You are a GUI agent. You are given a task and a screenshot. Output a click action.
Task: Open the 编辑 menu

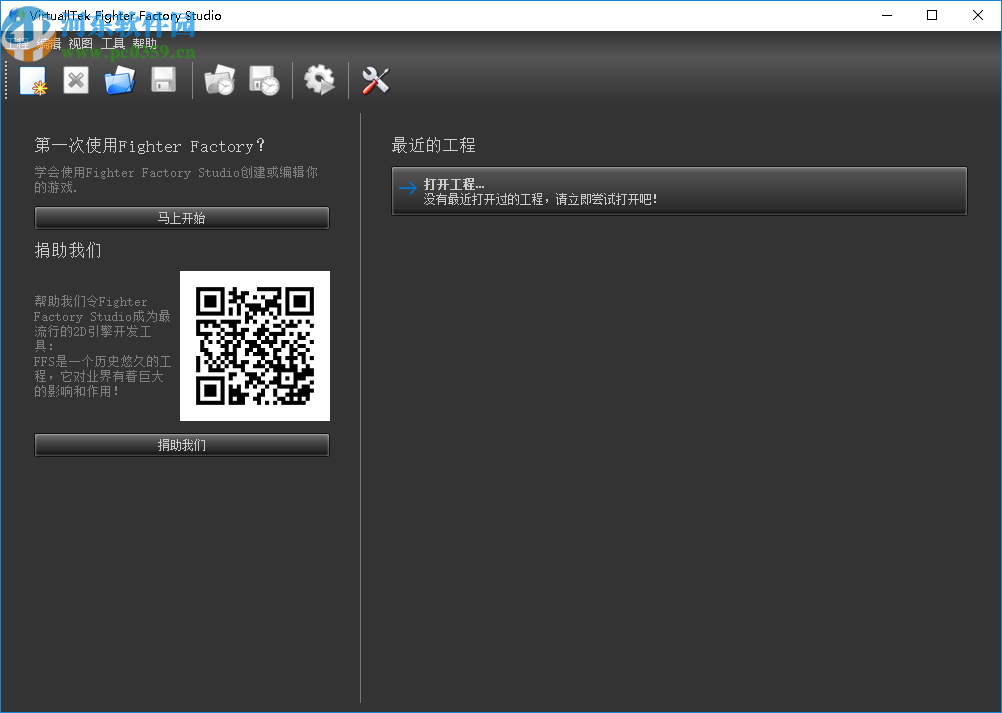pos(50,44)
